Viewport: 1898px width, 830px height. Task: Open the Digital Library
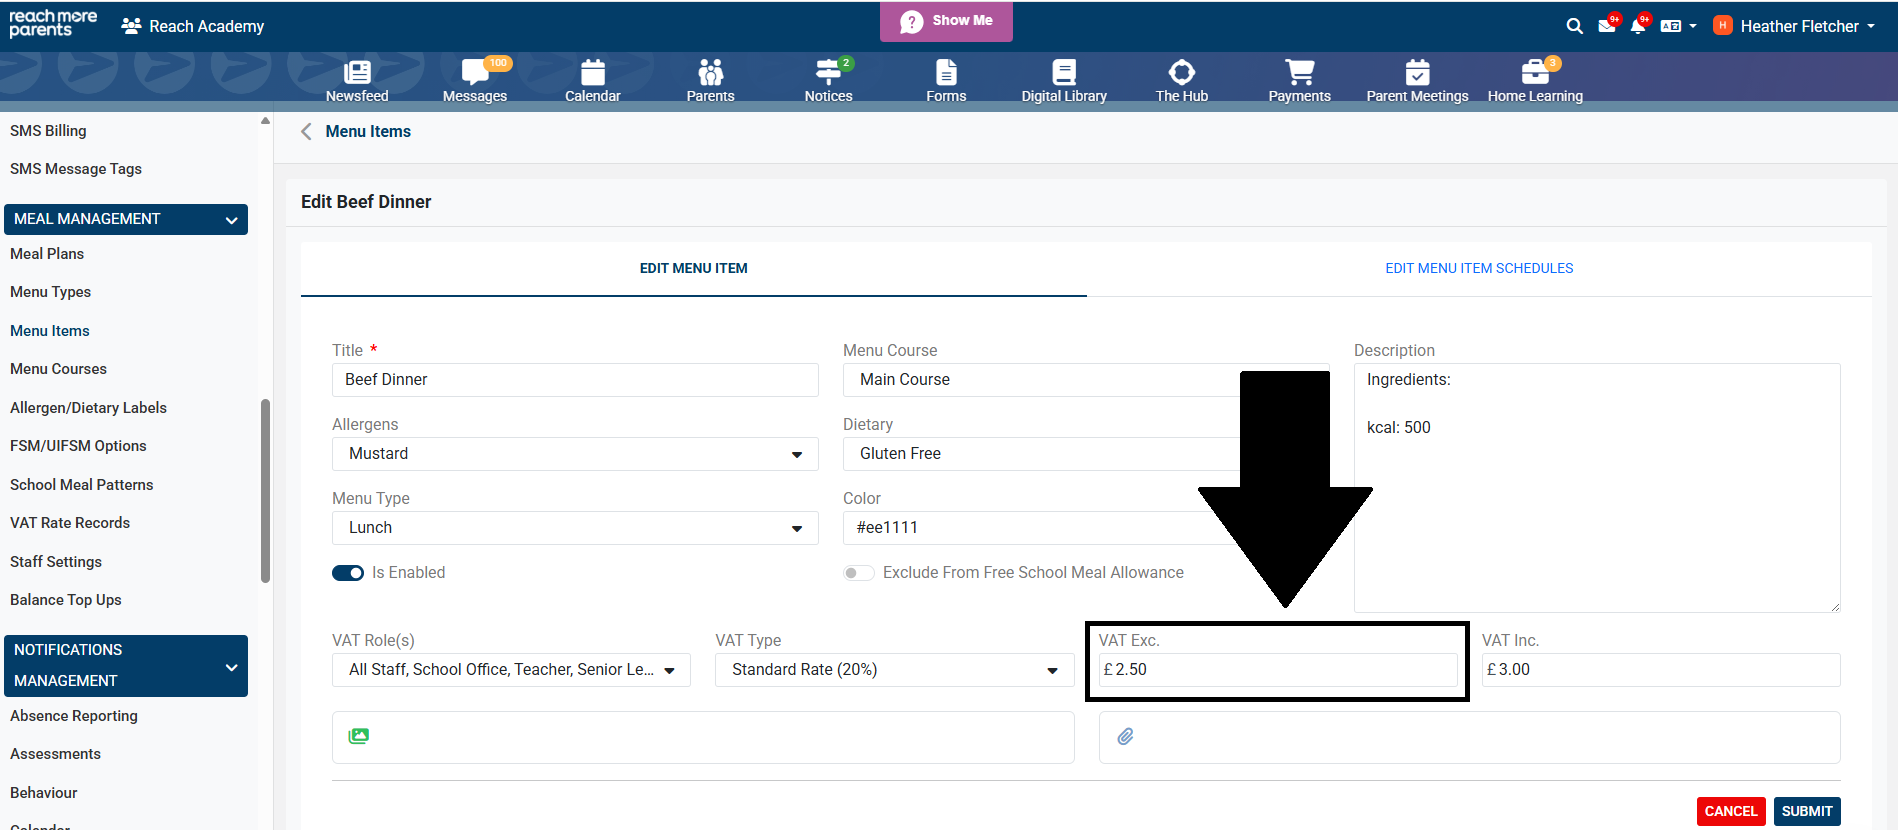click(x=1064, y=73)
